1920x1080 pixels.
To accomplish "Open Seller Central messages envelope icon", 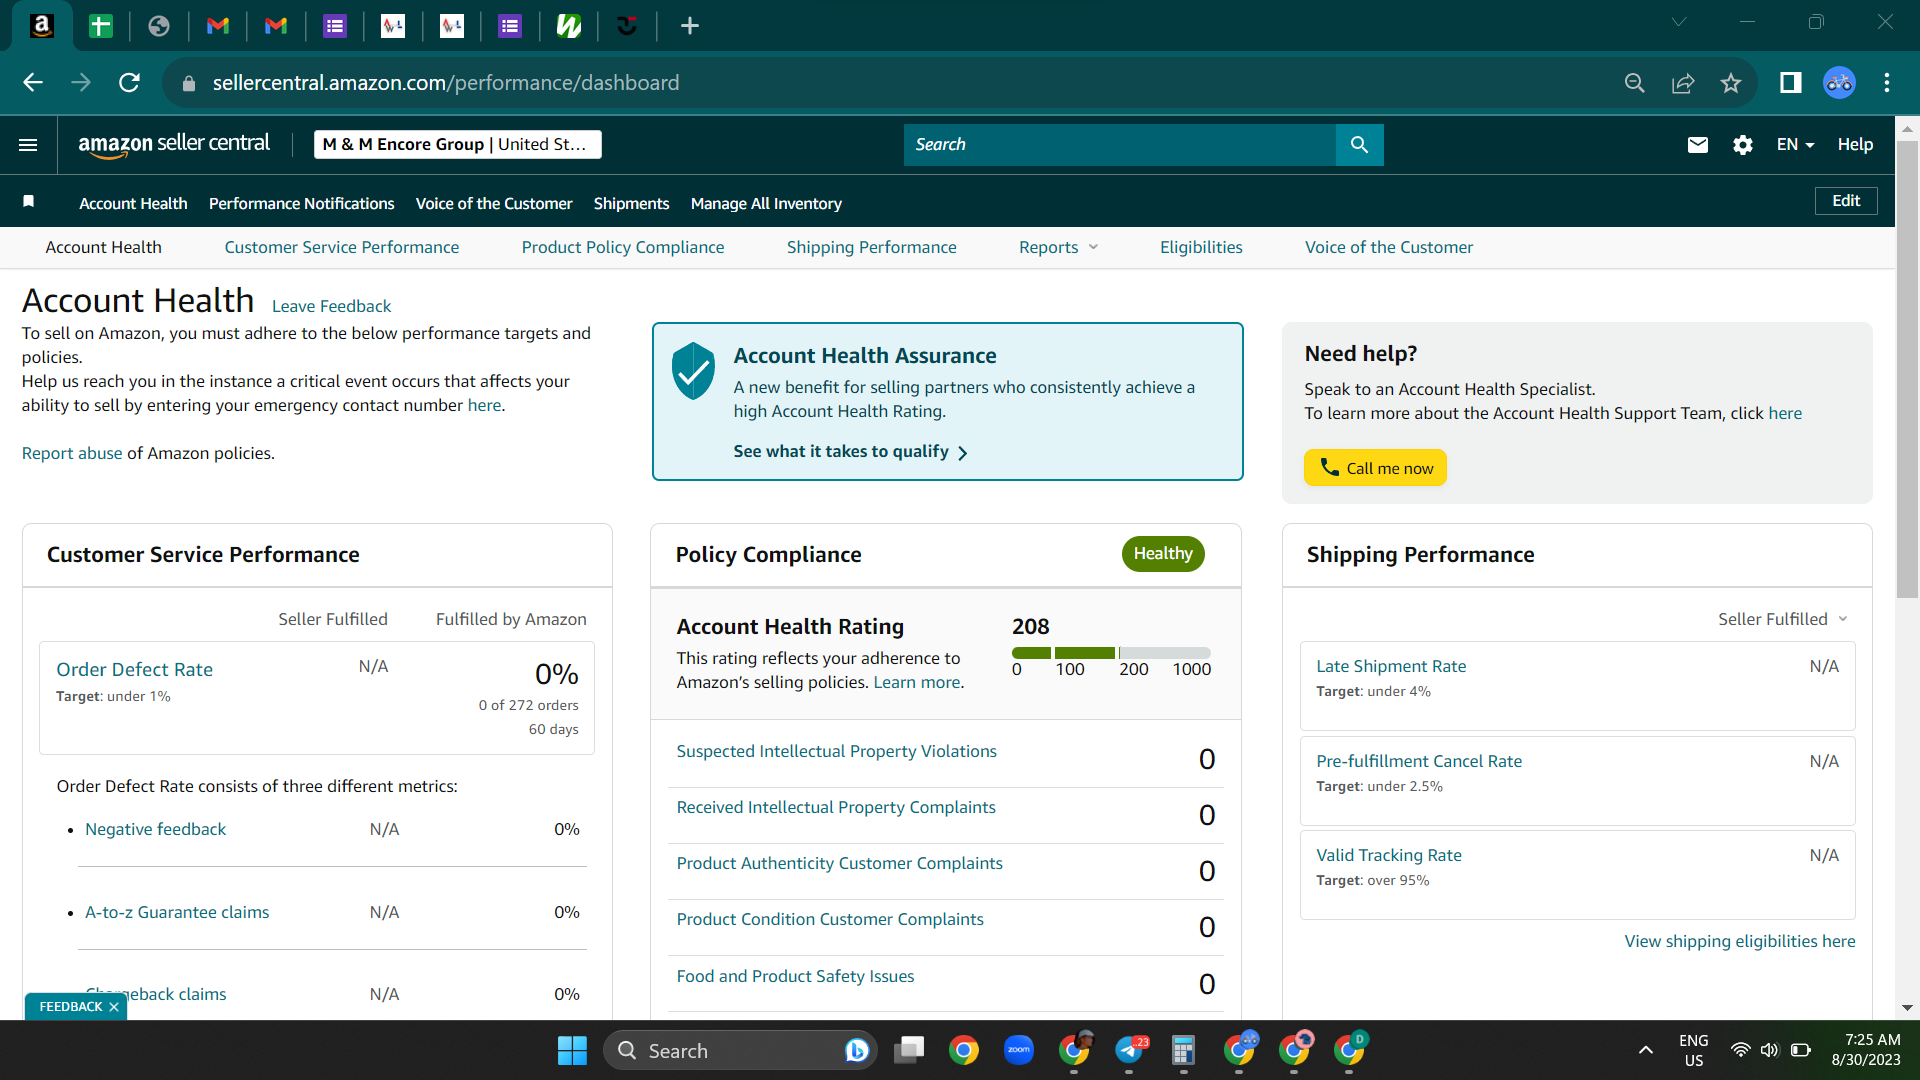I will pos(1697,145).
